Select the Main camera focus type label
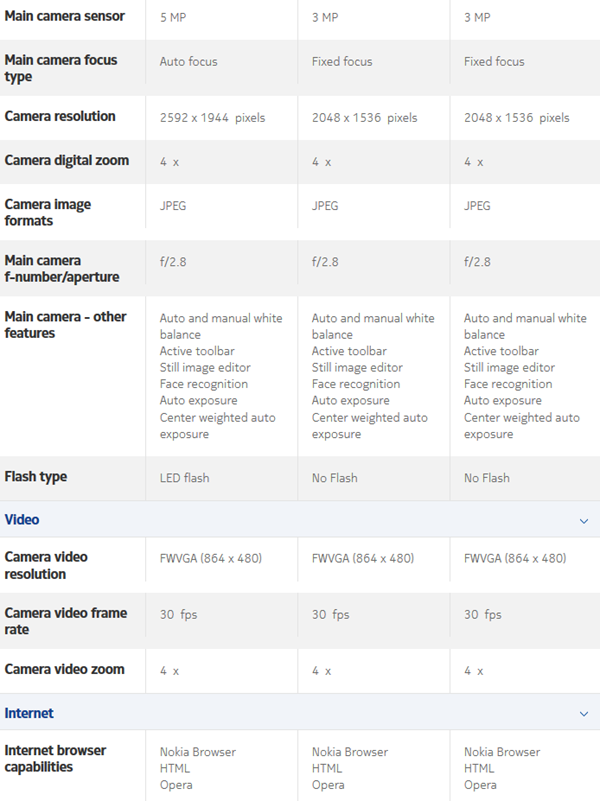 (x=61, y=68)
